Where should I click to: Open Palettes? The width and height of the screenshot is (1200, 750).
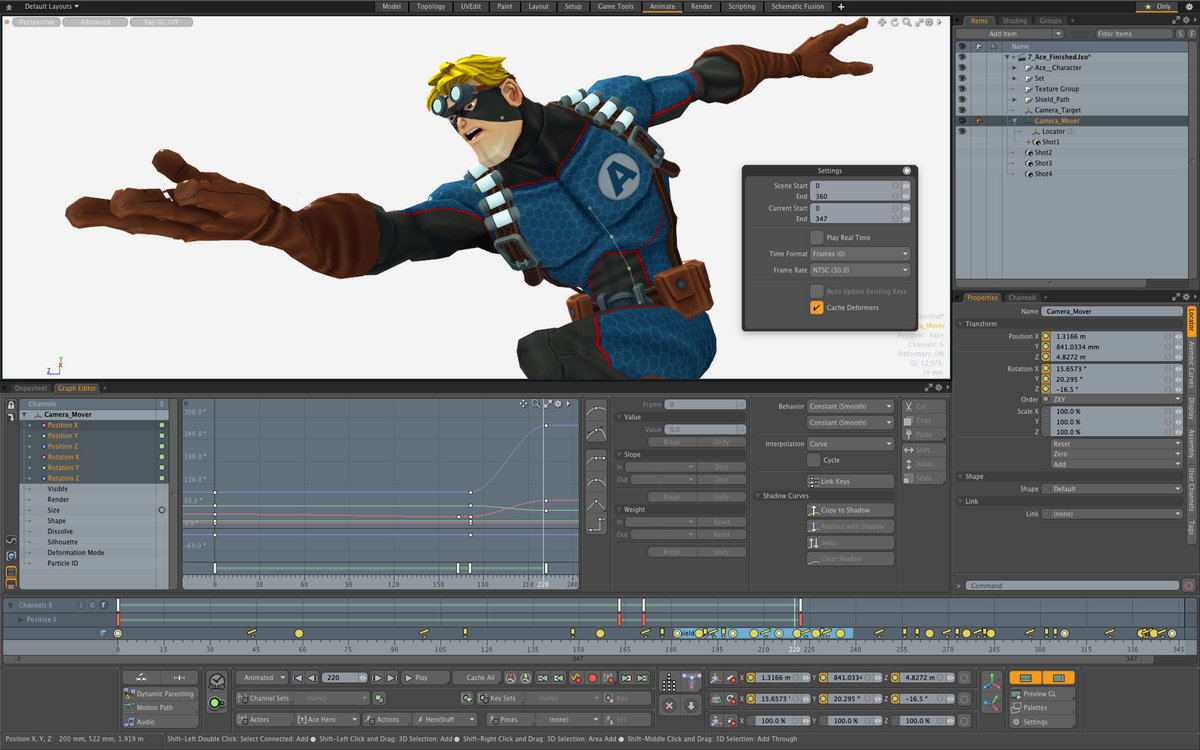click(x=1041, y=707)
